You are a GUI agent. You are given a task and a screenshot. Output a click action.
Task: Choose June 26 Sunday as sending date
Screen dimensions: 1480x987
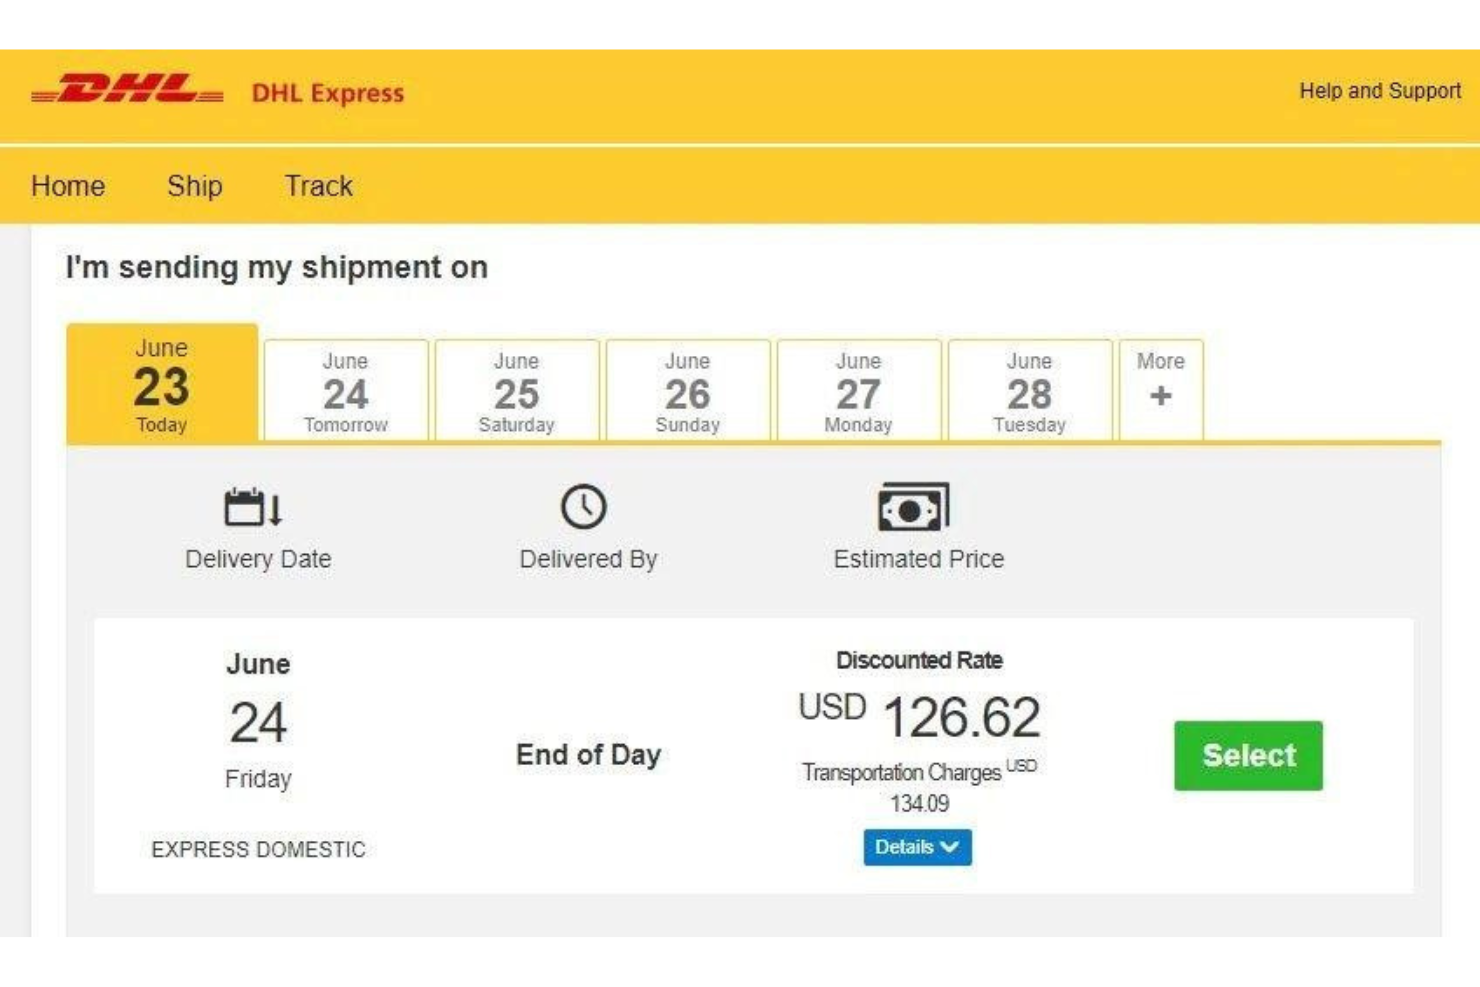(x=688, y=390)
